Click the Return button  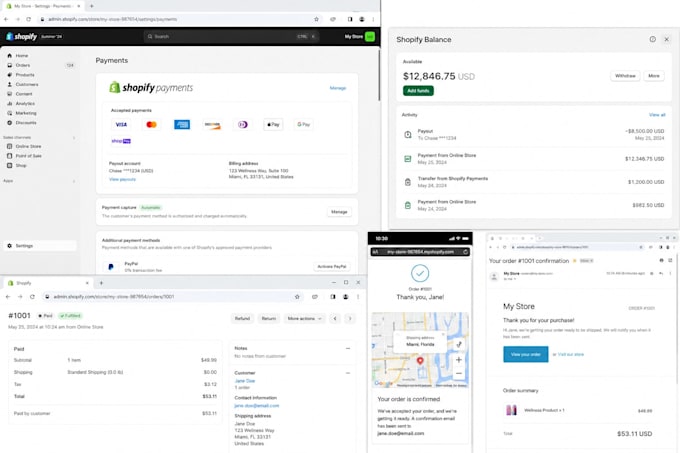coord(268,318)
